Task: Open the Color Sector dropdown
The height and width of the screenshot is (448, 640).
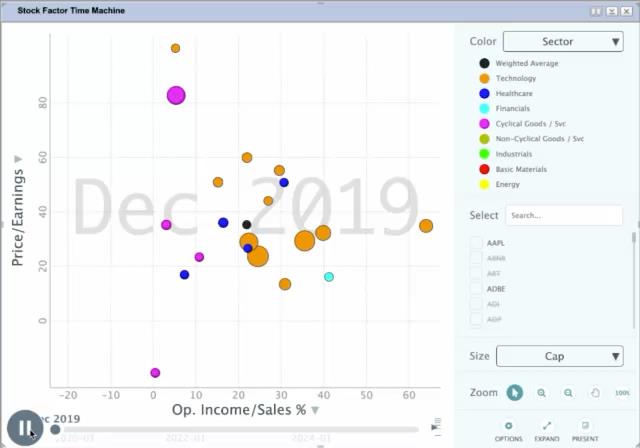Action: pos(563,41)
